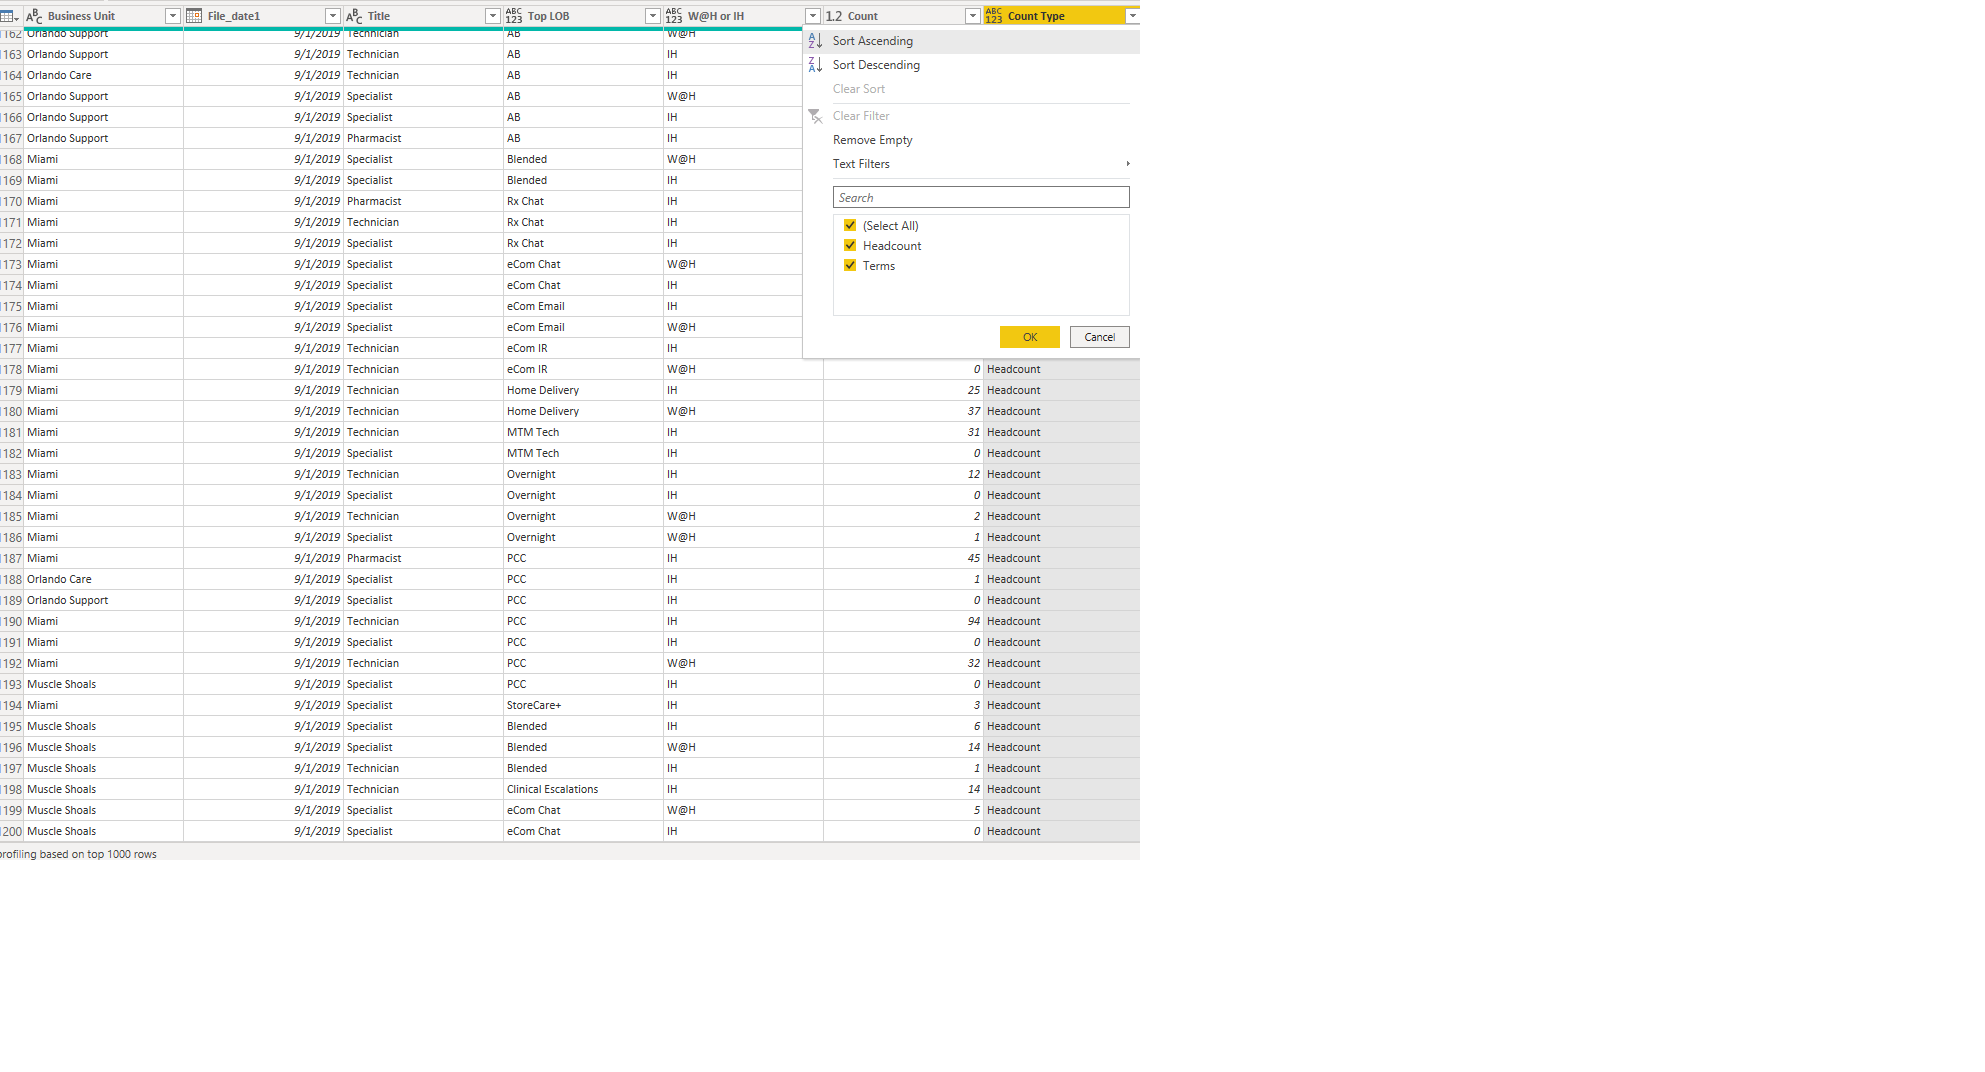The height and width of the screenshot is (1072, 1985).
Task: Click the text data type icon for Title column
Action: tap(354, 16)
